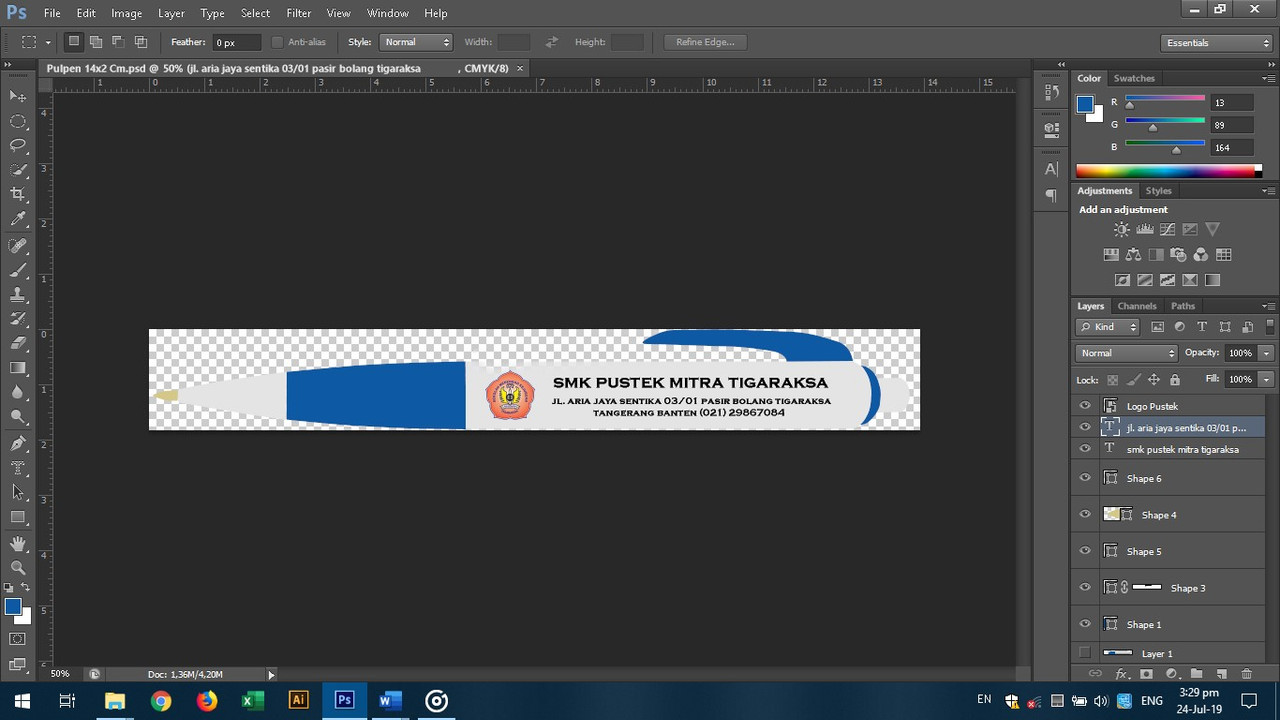Select the Gradient tool

tap(18, 368)
